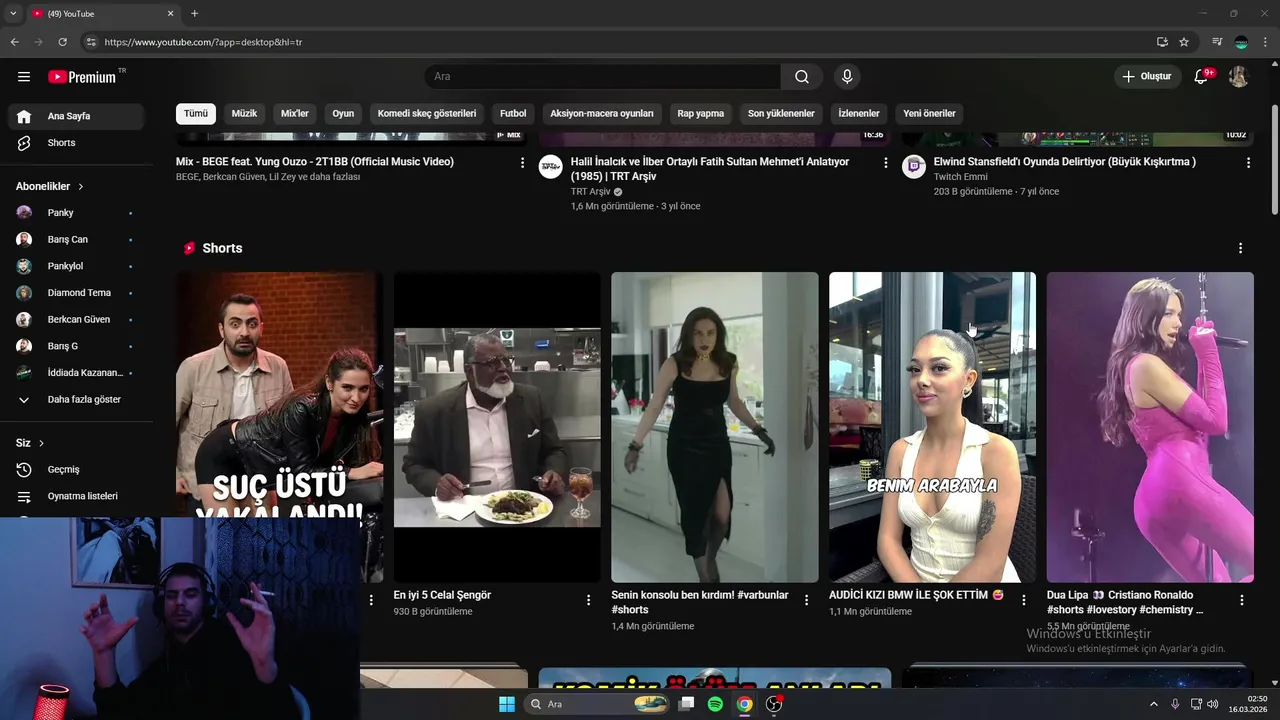Open options for Halil İnalcık video
The image size is (1280, 720).
[885, 162]
